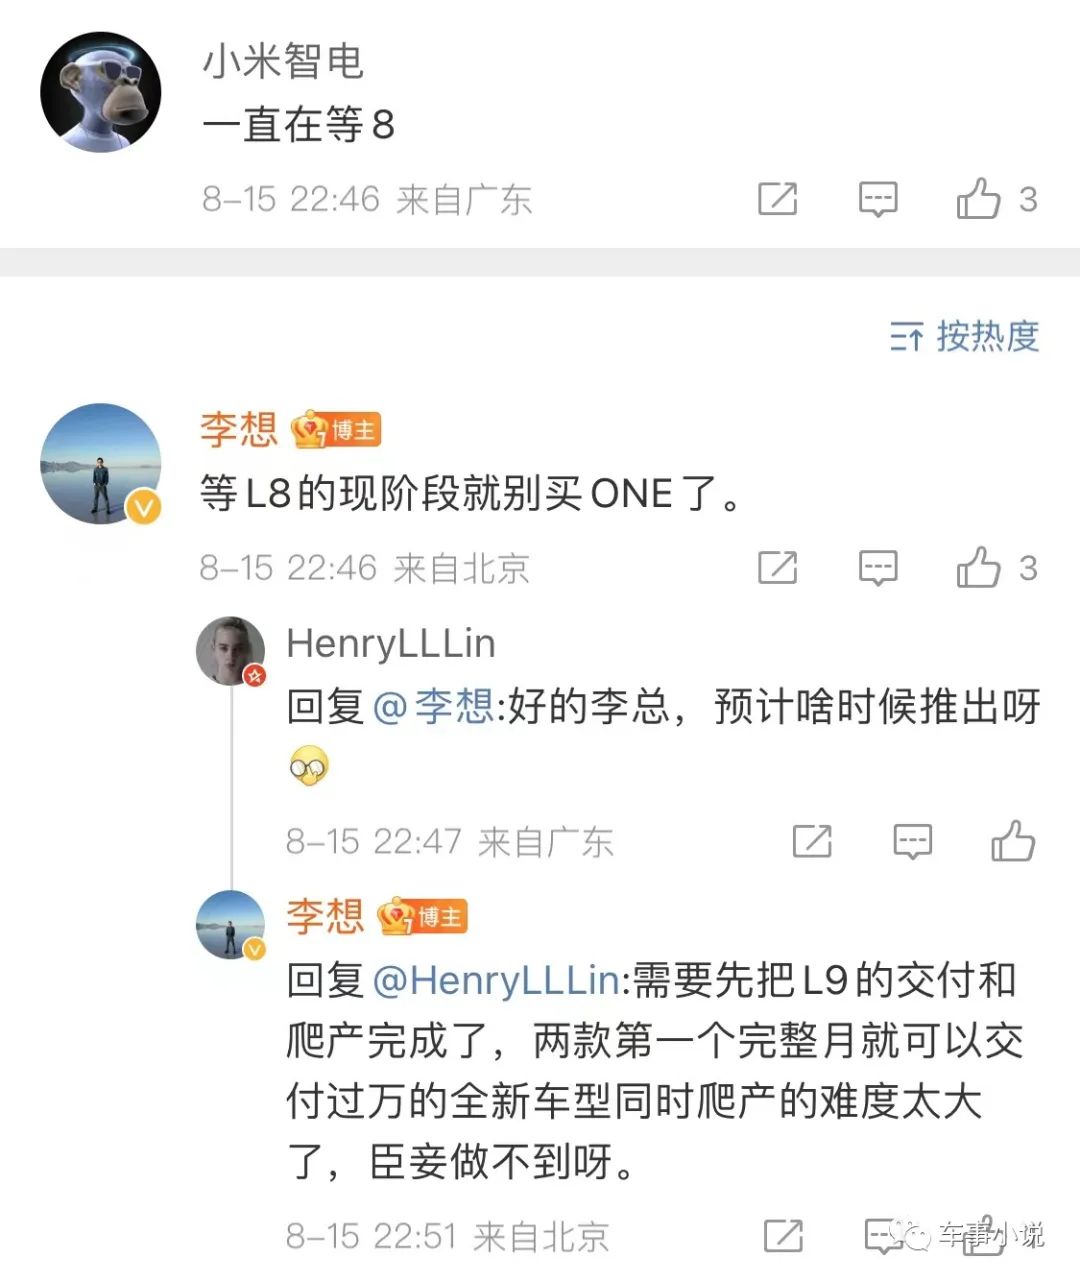The width and height of the screenshot is (1080, 1282).
Task: Open replies on 李想's L8 comment
Action: pos(878,568)
